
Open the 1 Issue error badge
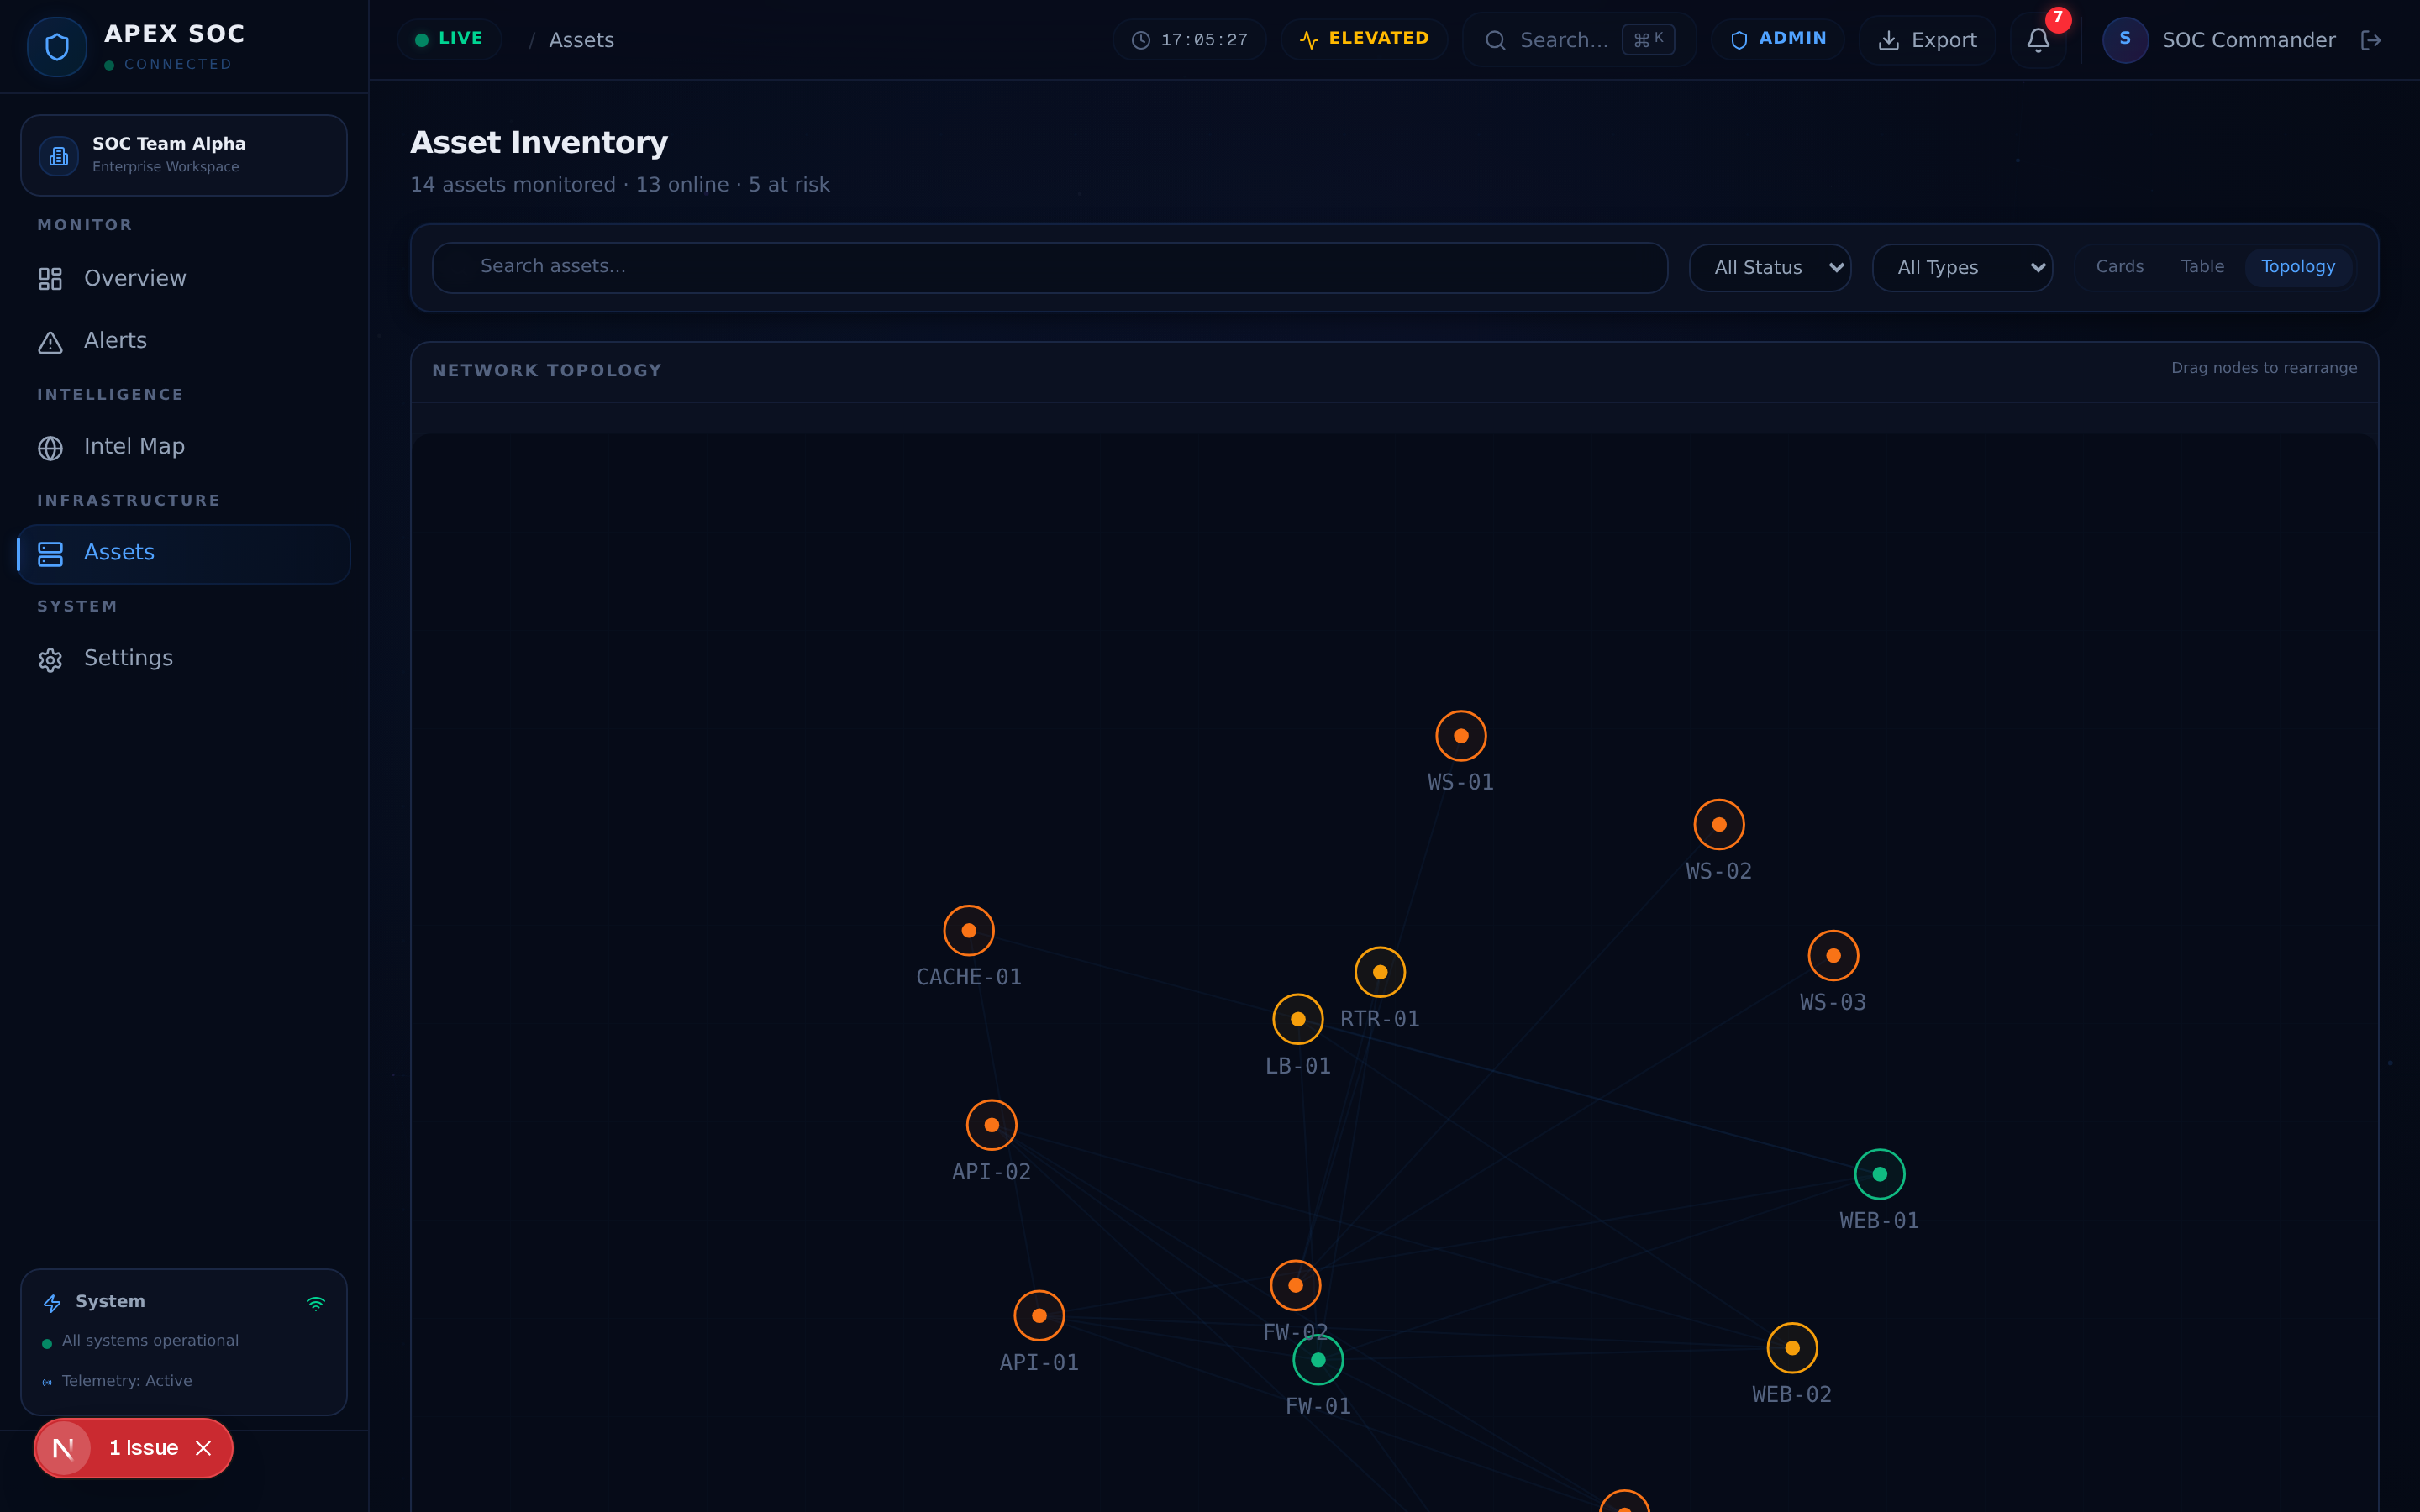pos(144,1448)
